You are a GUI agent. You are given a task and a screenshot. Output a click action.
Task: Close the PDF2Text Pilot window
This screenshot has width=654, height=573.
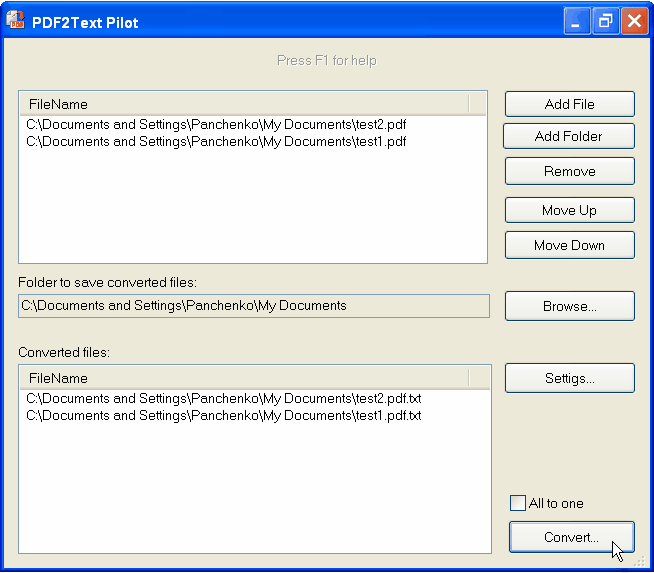(x=634, y=21)
